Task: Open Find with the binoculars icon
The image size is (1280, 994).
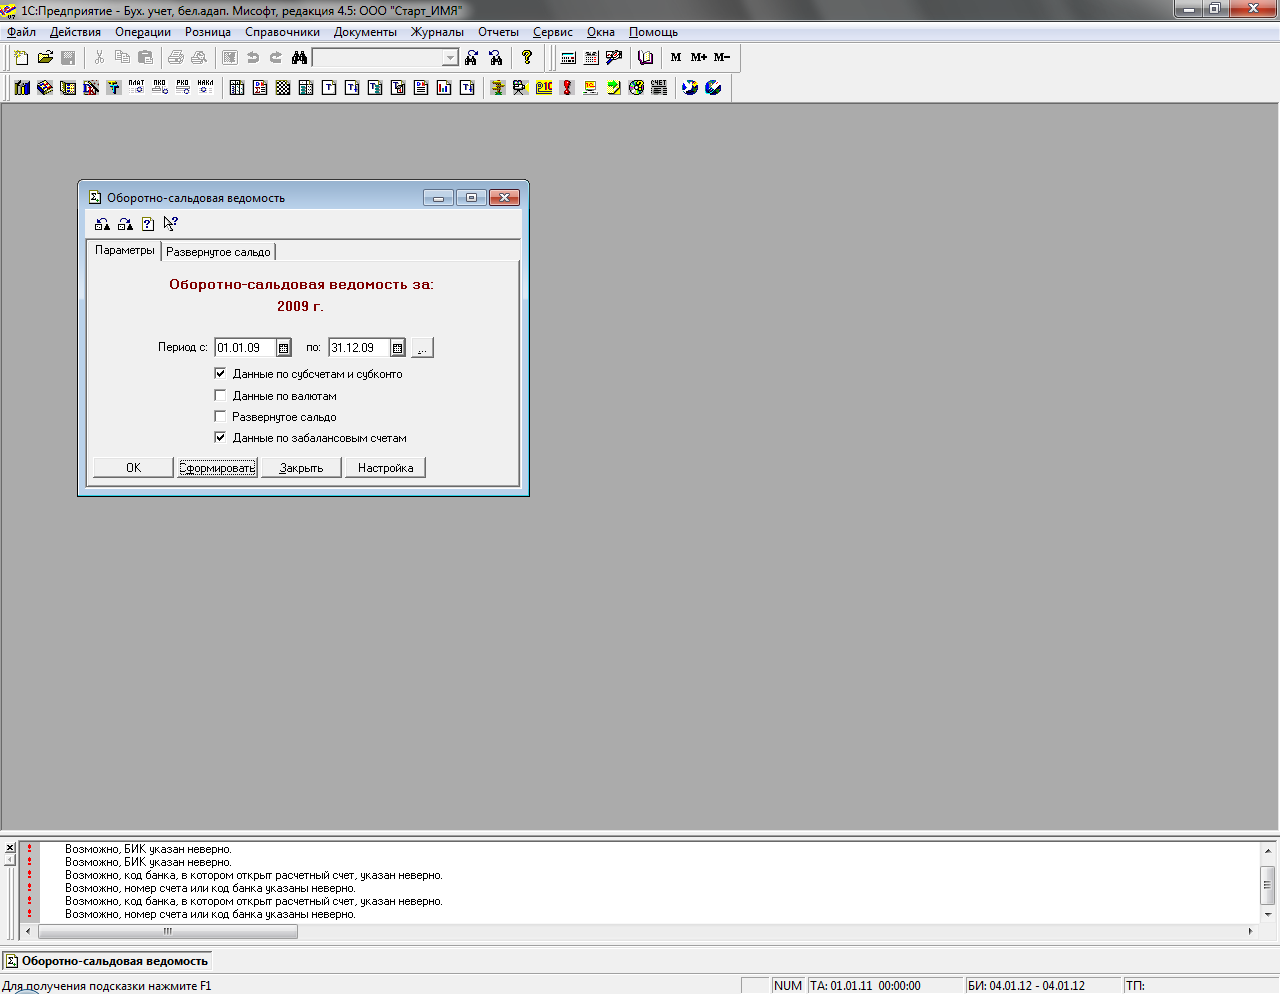Action: coord(299,58)
